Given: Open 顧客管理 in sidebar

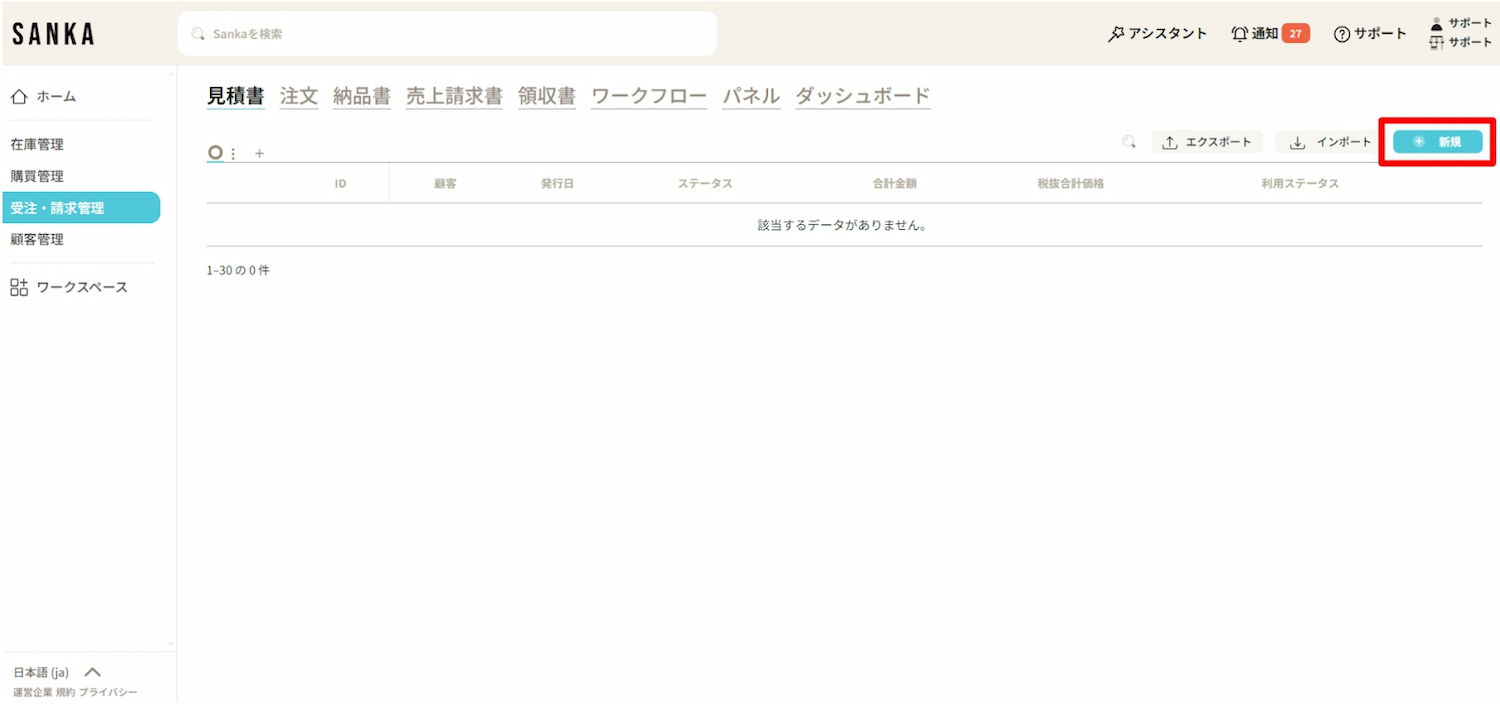Looking at the screenshot, I should (37, 240).
